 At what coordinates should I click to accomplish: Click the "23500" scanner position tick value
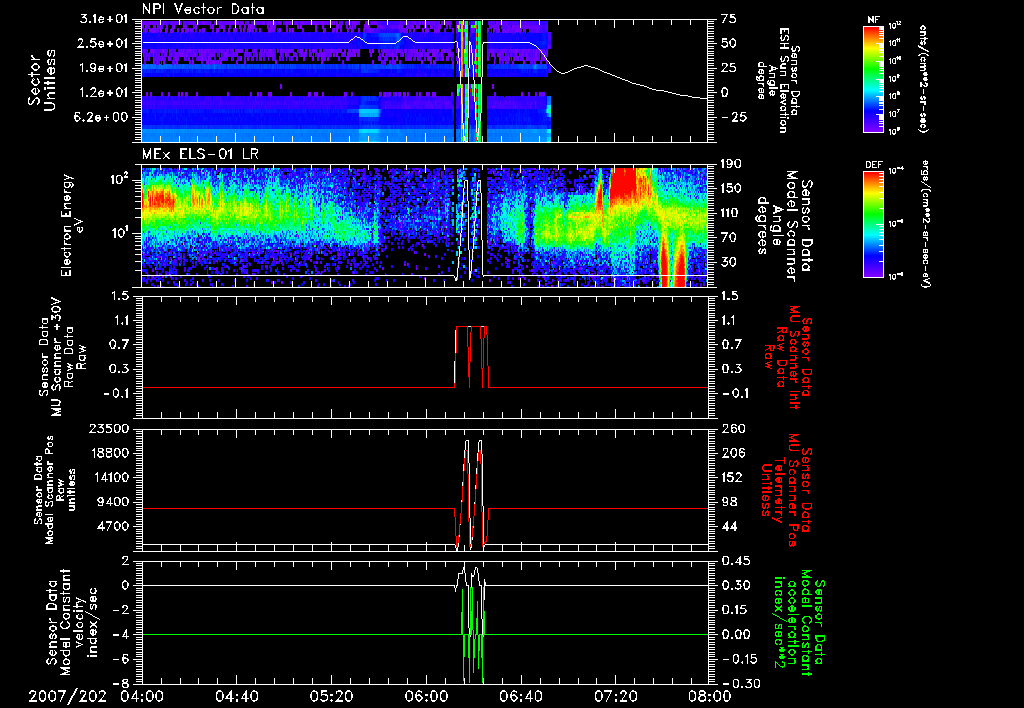coord(108,429)
